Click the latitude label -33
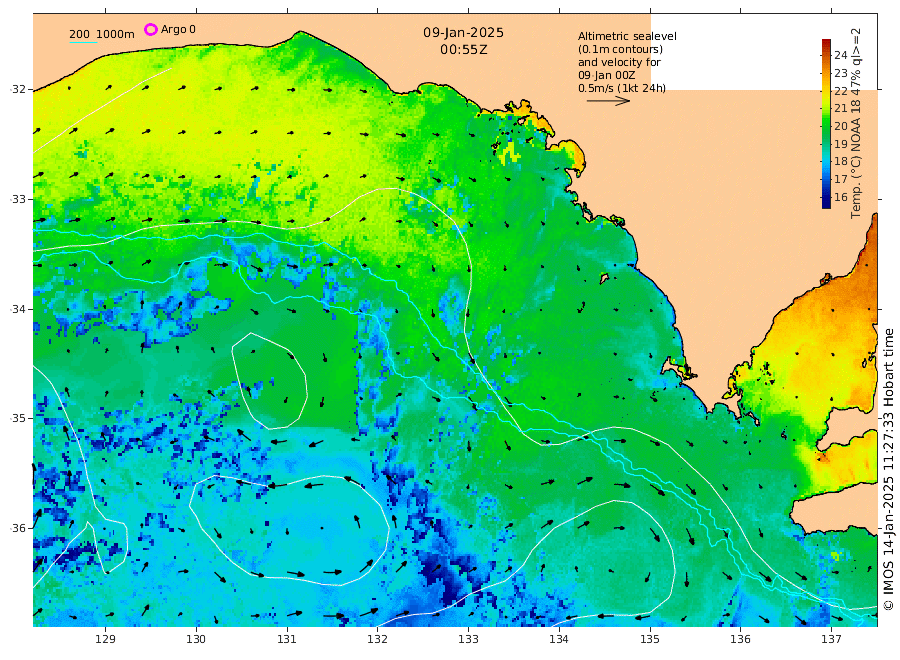The height and width of the screenshot is (660, 900). click(x=18, y=199)
